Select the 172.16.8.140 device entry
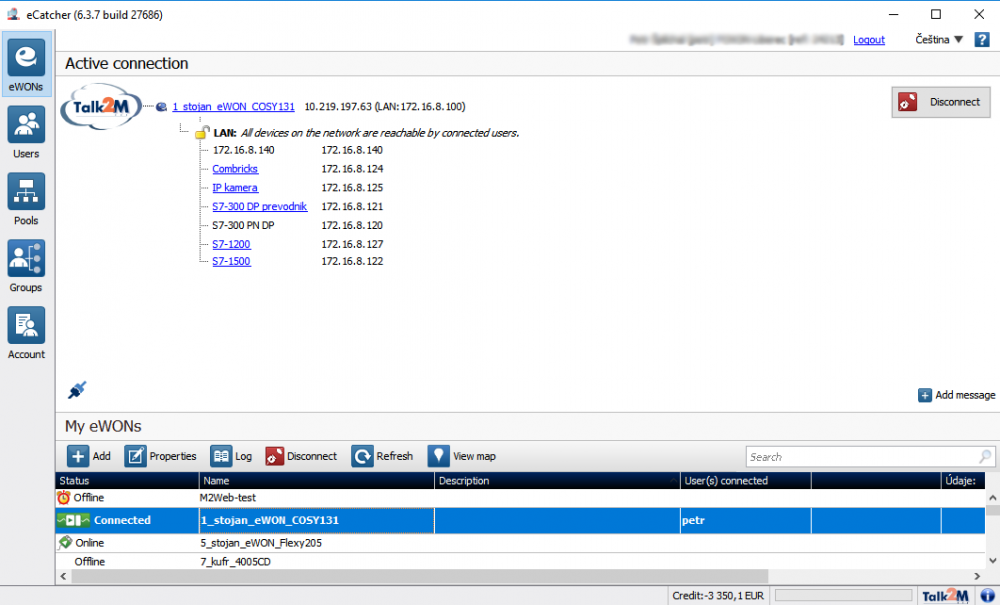Image resolution: width=1000 pixels, height=605 pixels. click(x=244, y=150)
